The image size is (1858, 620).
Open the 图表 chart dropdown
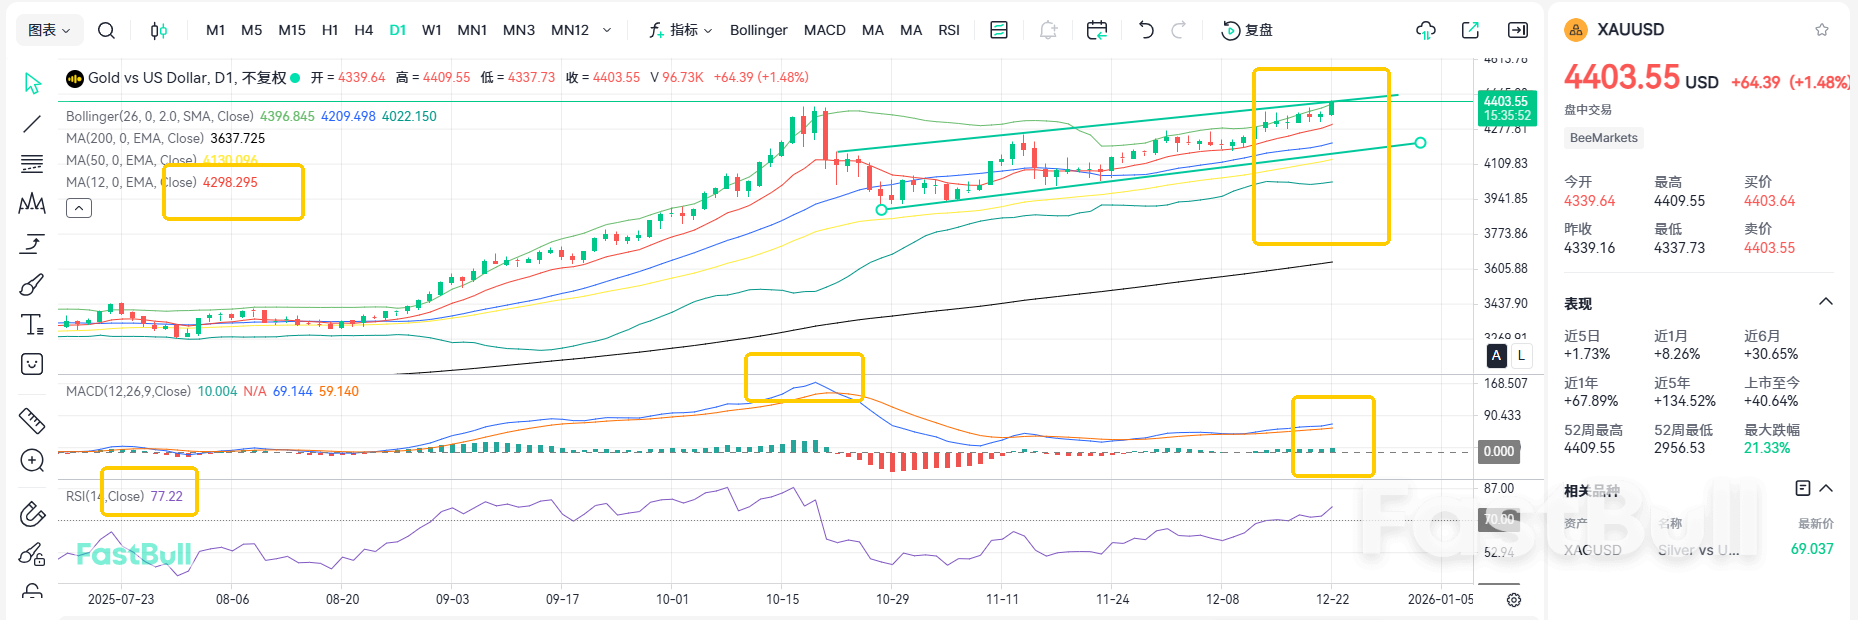49,30
